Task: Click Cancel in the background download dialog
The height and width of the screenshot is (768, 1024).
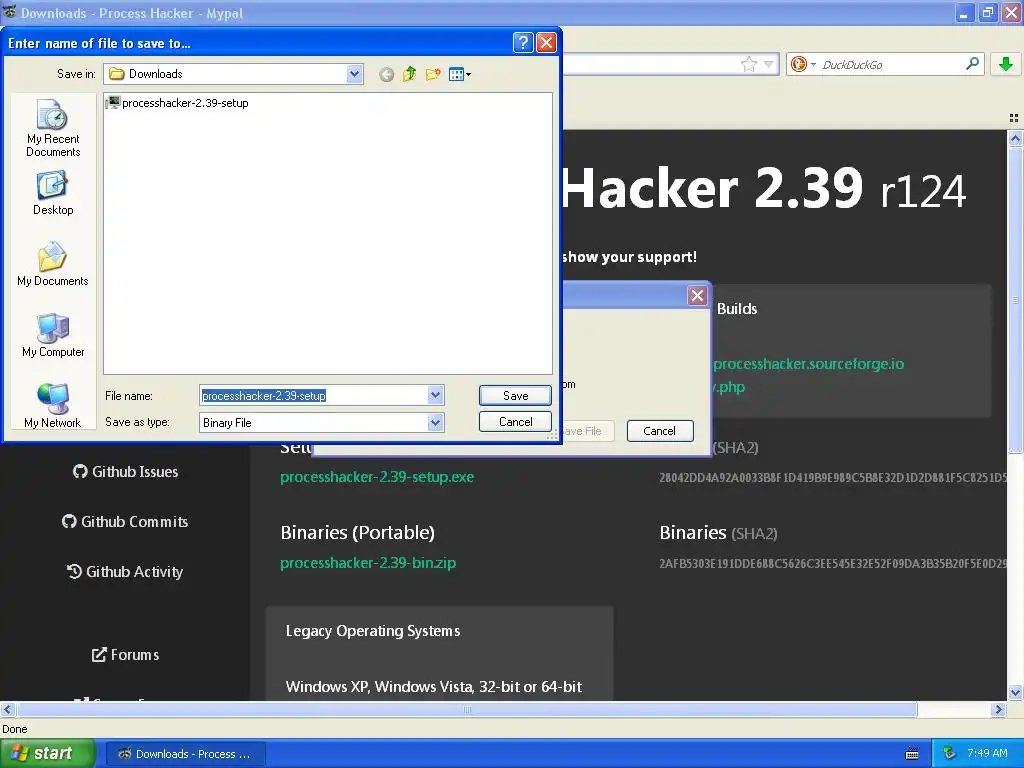Action: [660, 431]
